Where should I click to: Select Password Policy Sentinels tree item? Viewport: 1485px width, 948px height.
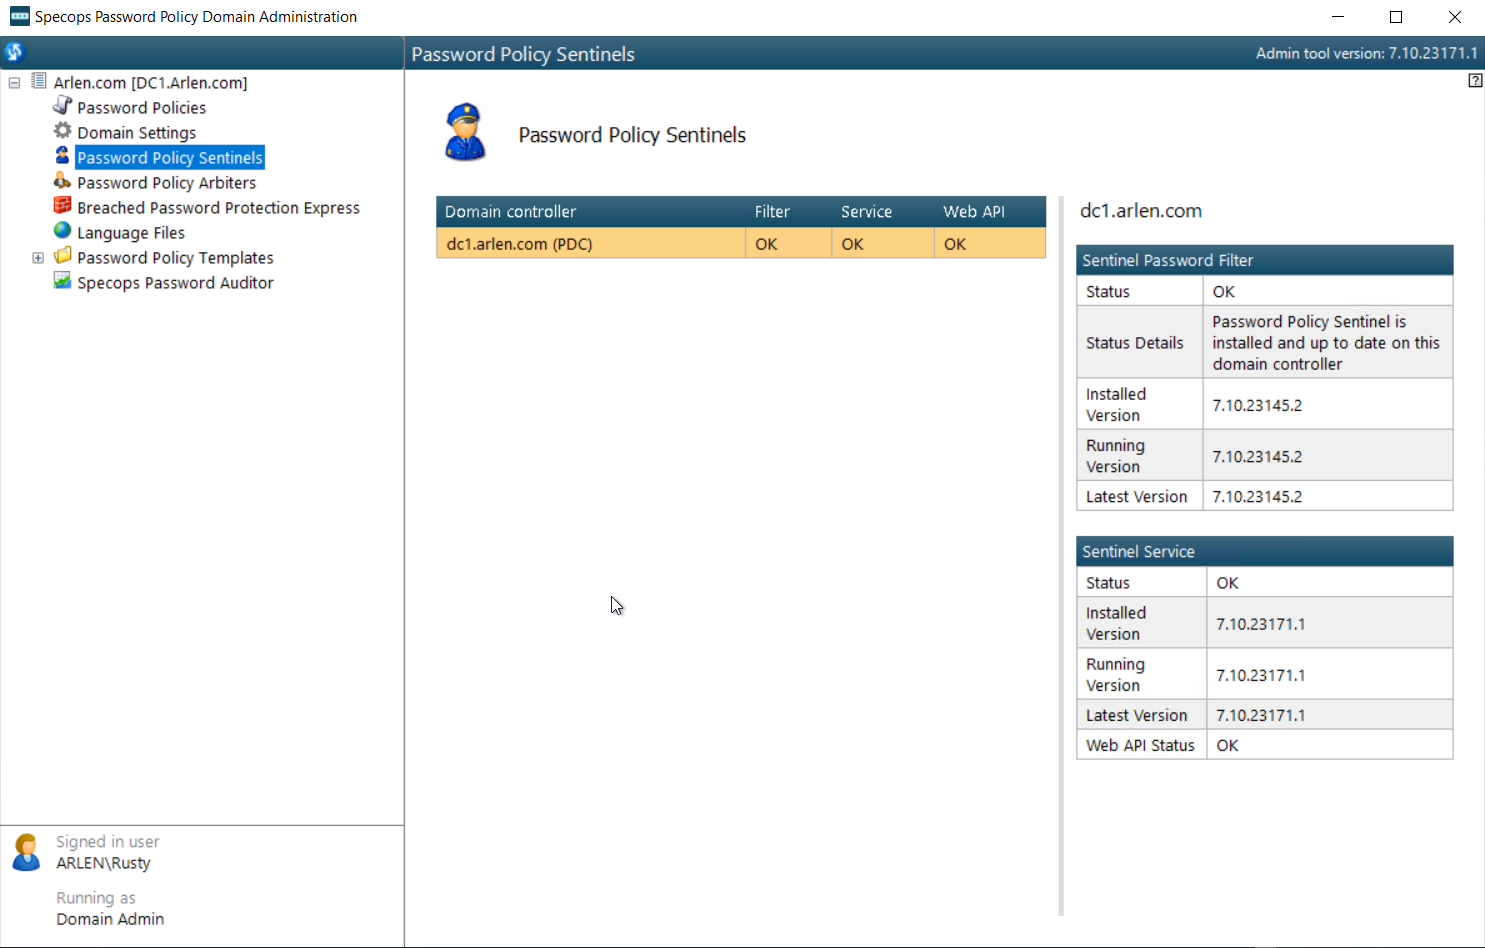tap(170, 158)
